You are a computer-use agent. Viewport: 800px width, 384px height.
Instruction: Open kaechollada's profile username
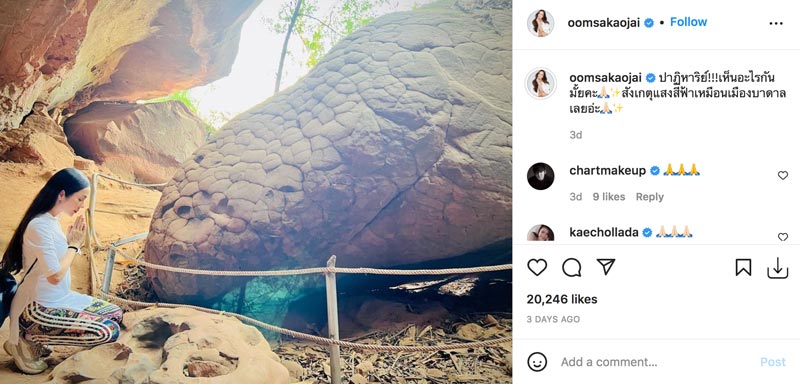pyautogui.click(x=604, y=233)
